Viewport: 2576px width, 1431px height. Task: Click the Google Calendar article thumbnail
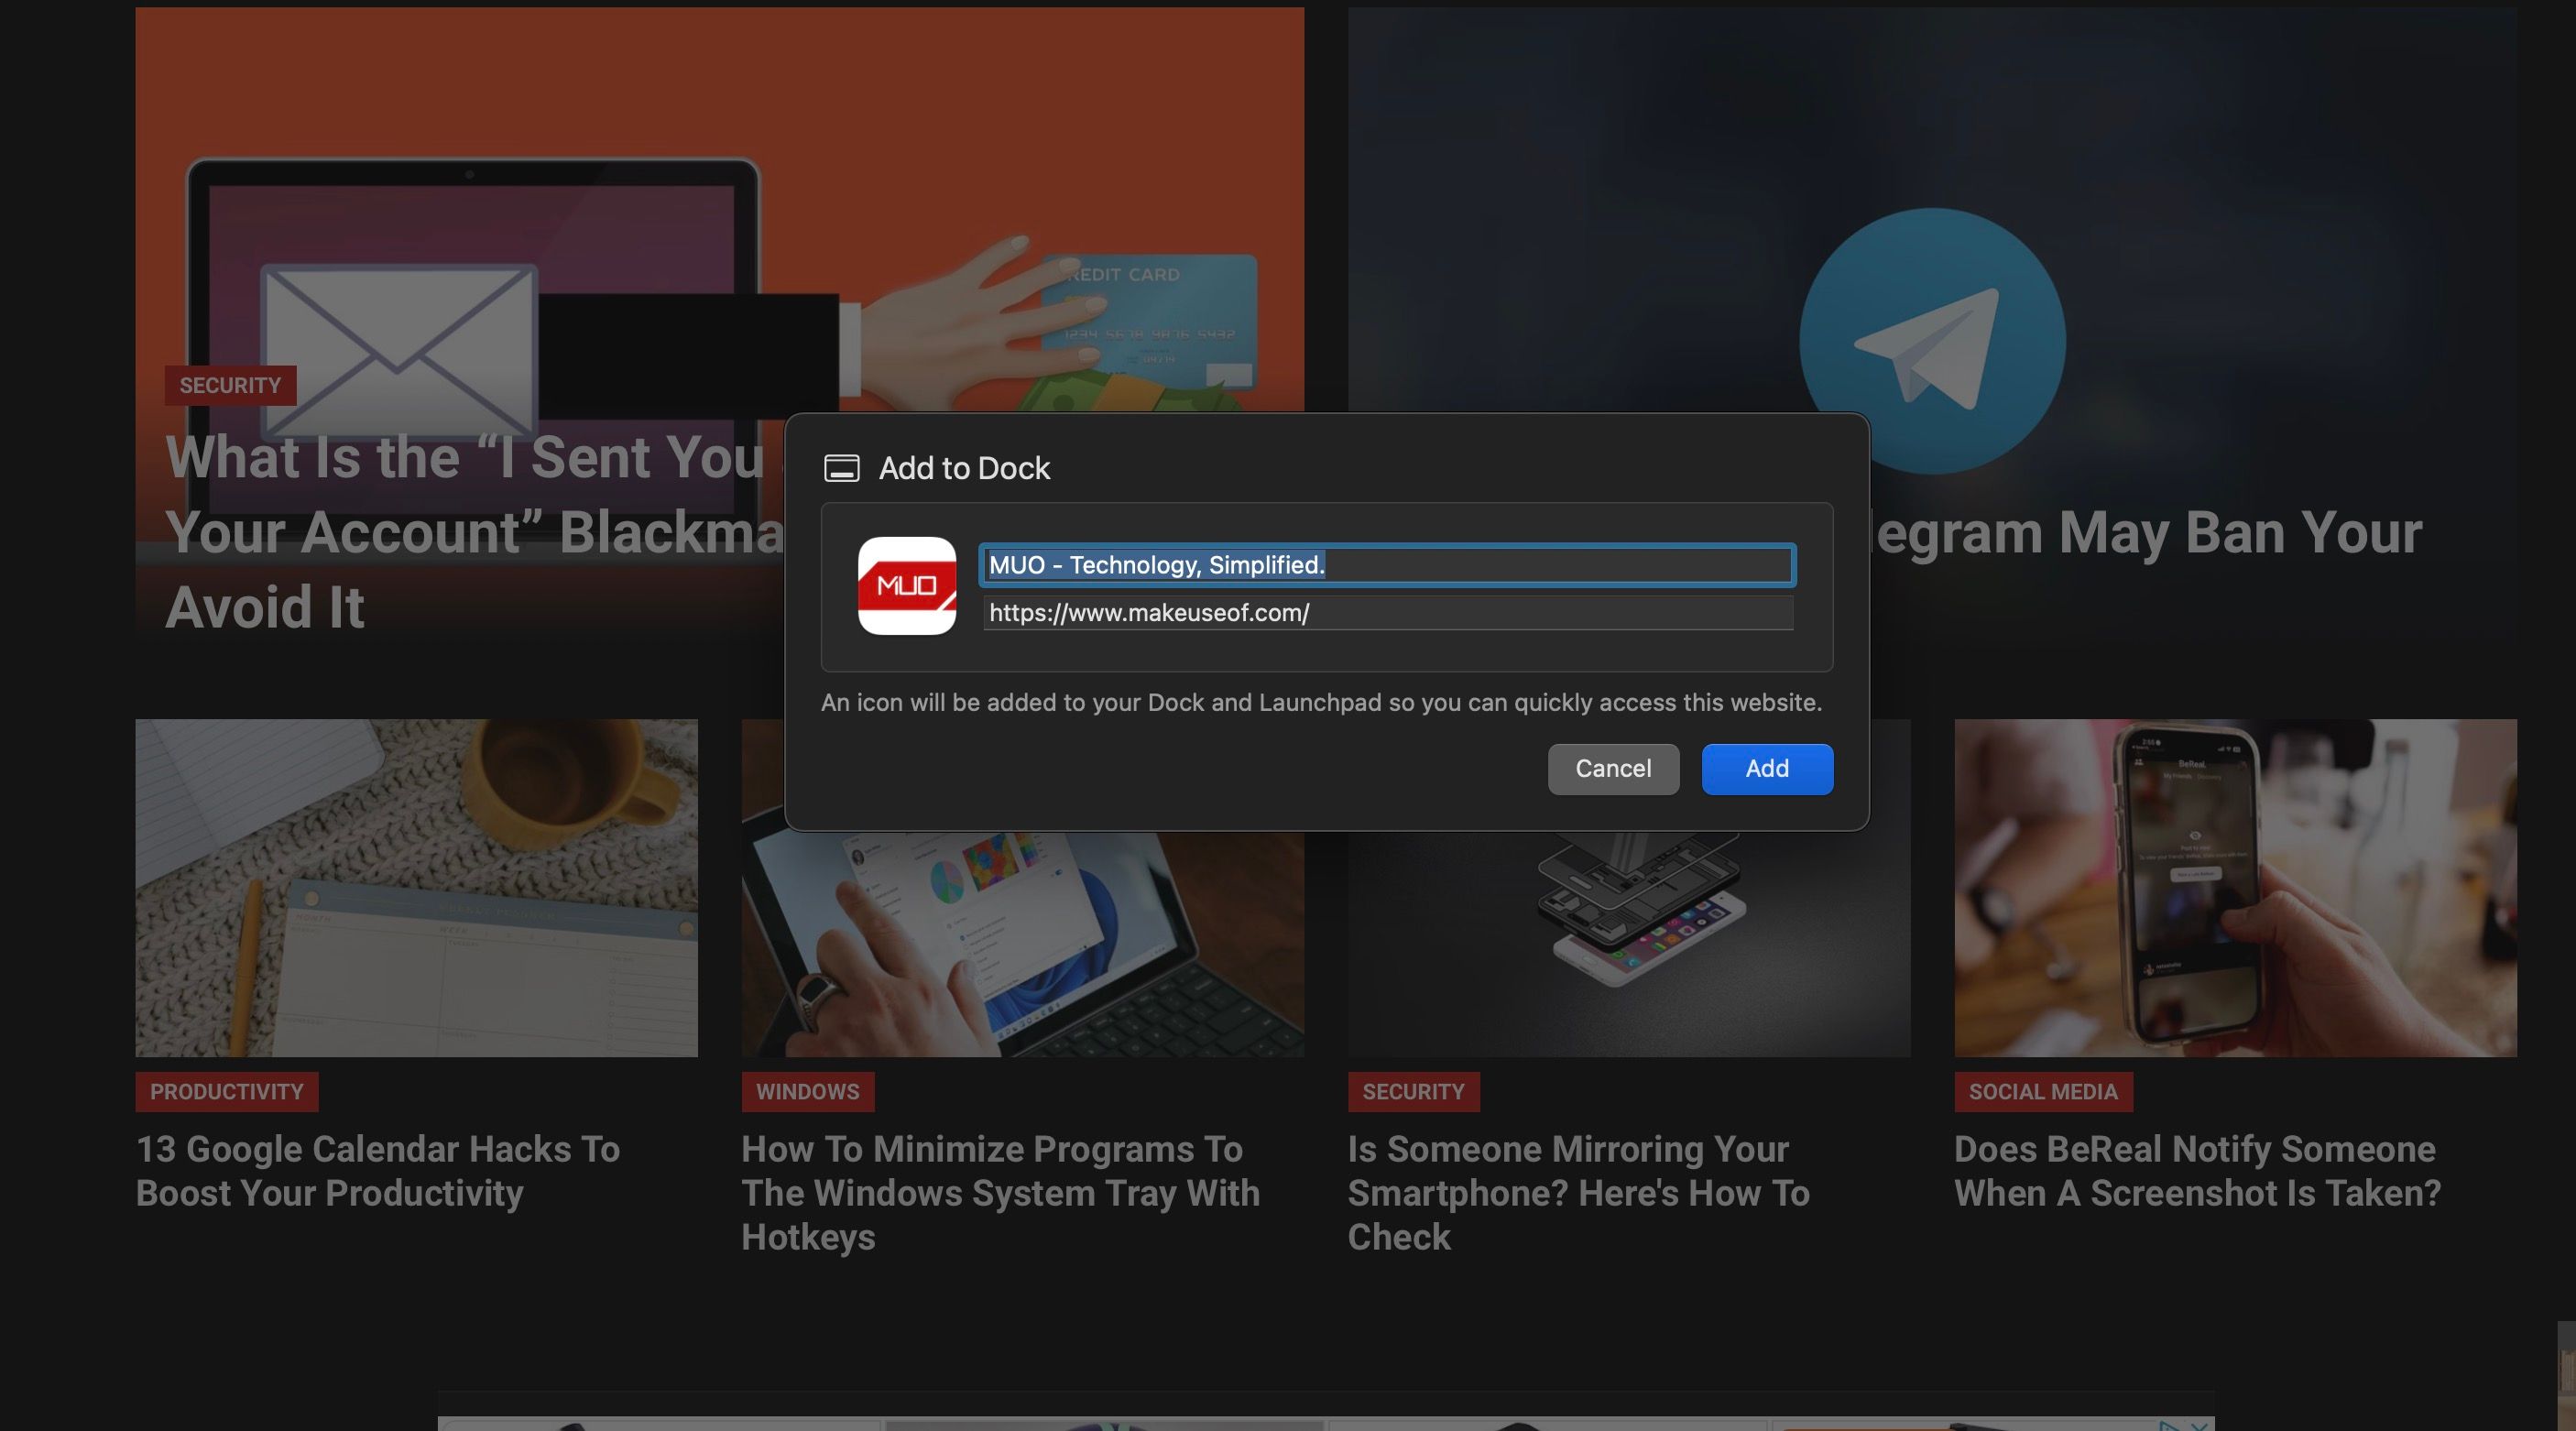pyautogui.click(x=416, y=890)
